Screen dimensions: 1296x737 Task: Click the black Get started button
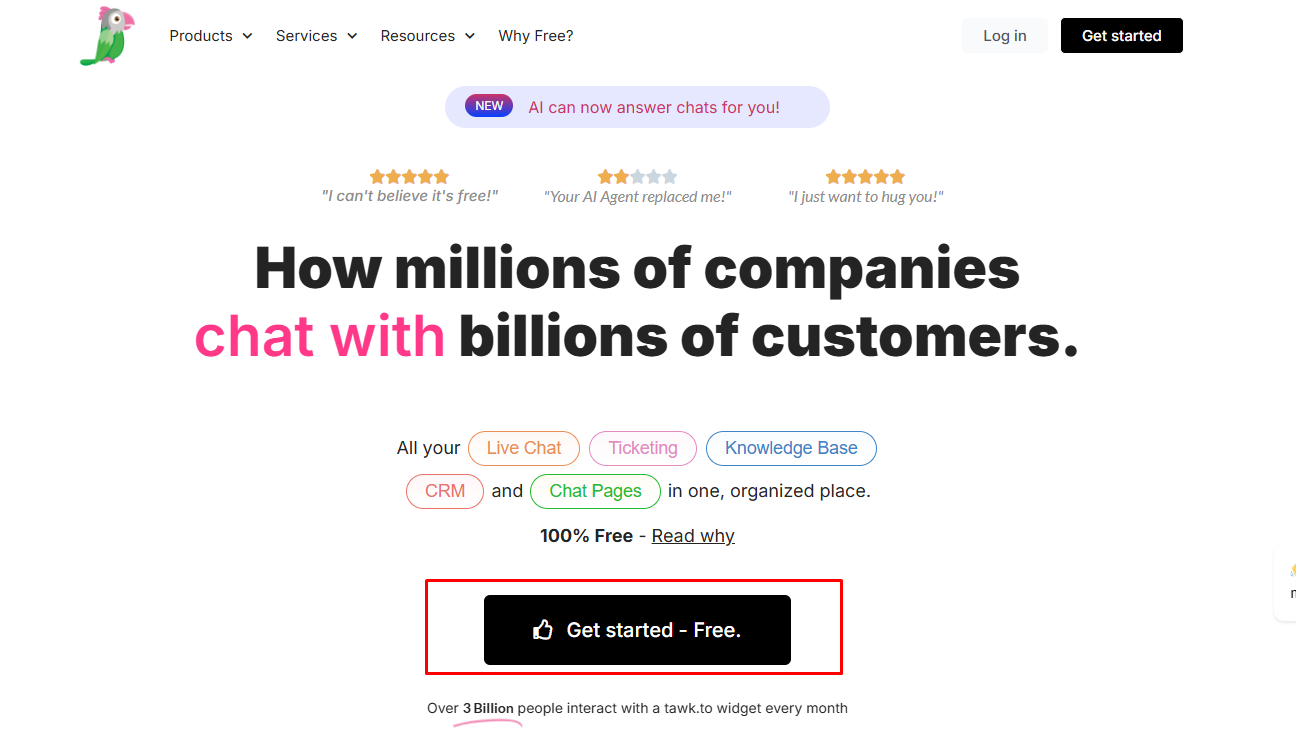(x=1121, y=35)
